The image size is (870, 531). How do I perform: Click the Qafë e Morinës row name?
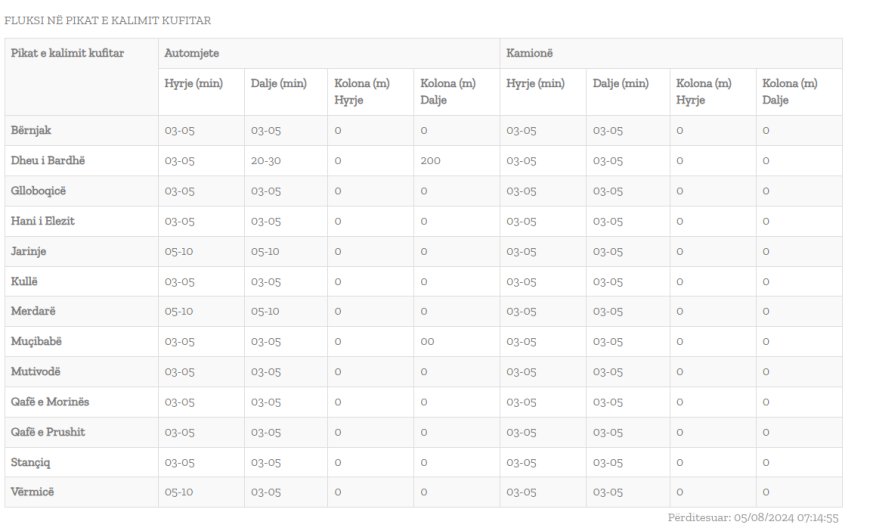50,402
